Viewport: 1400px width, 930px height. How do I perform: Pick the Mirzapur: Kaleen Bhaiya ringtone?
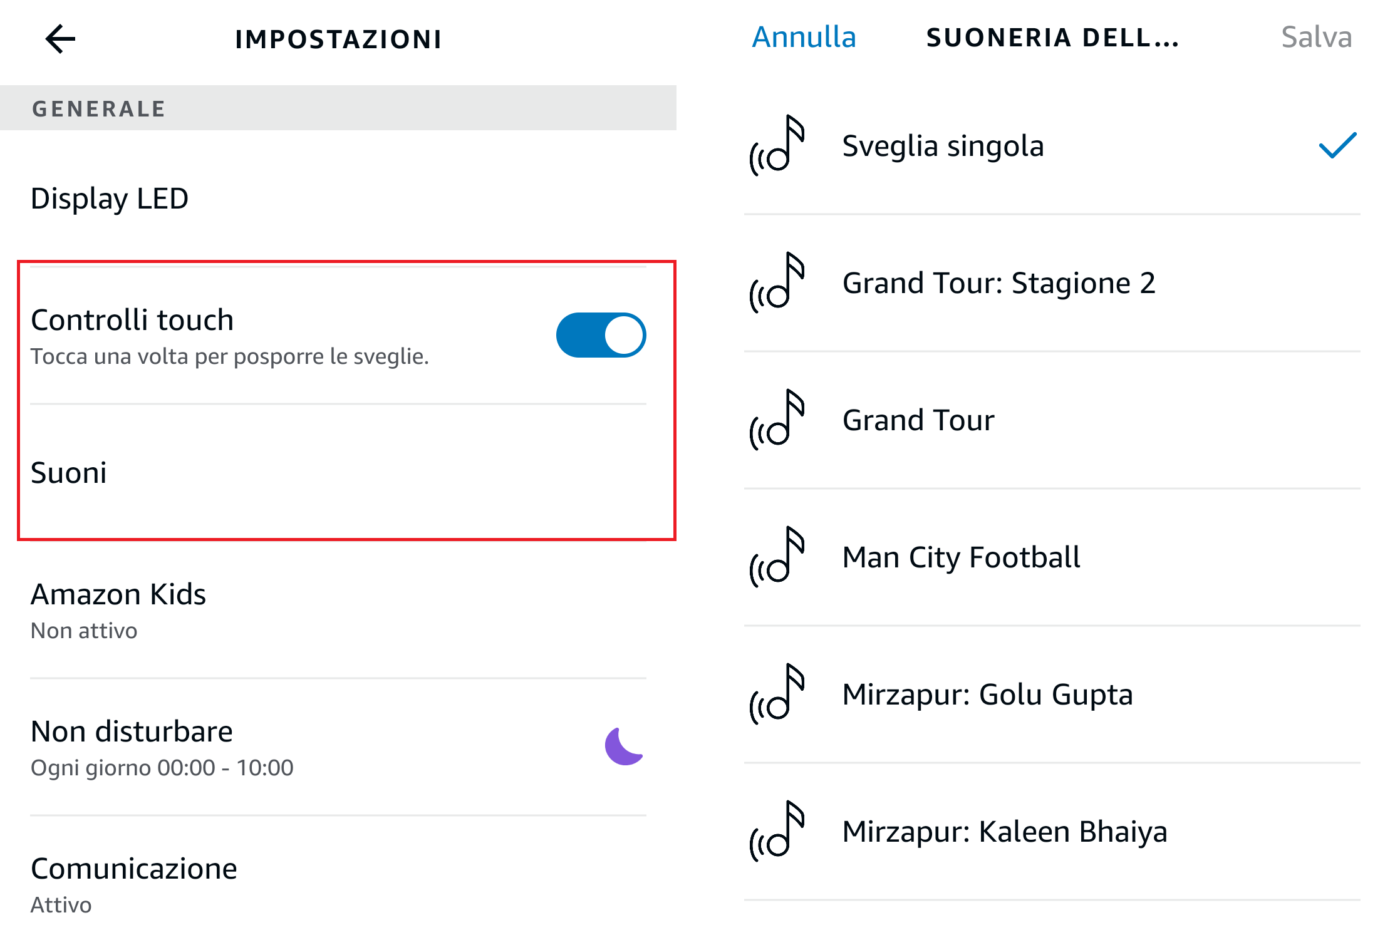point(1004,831)
